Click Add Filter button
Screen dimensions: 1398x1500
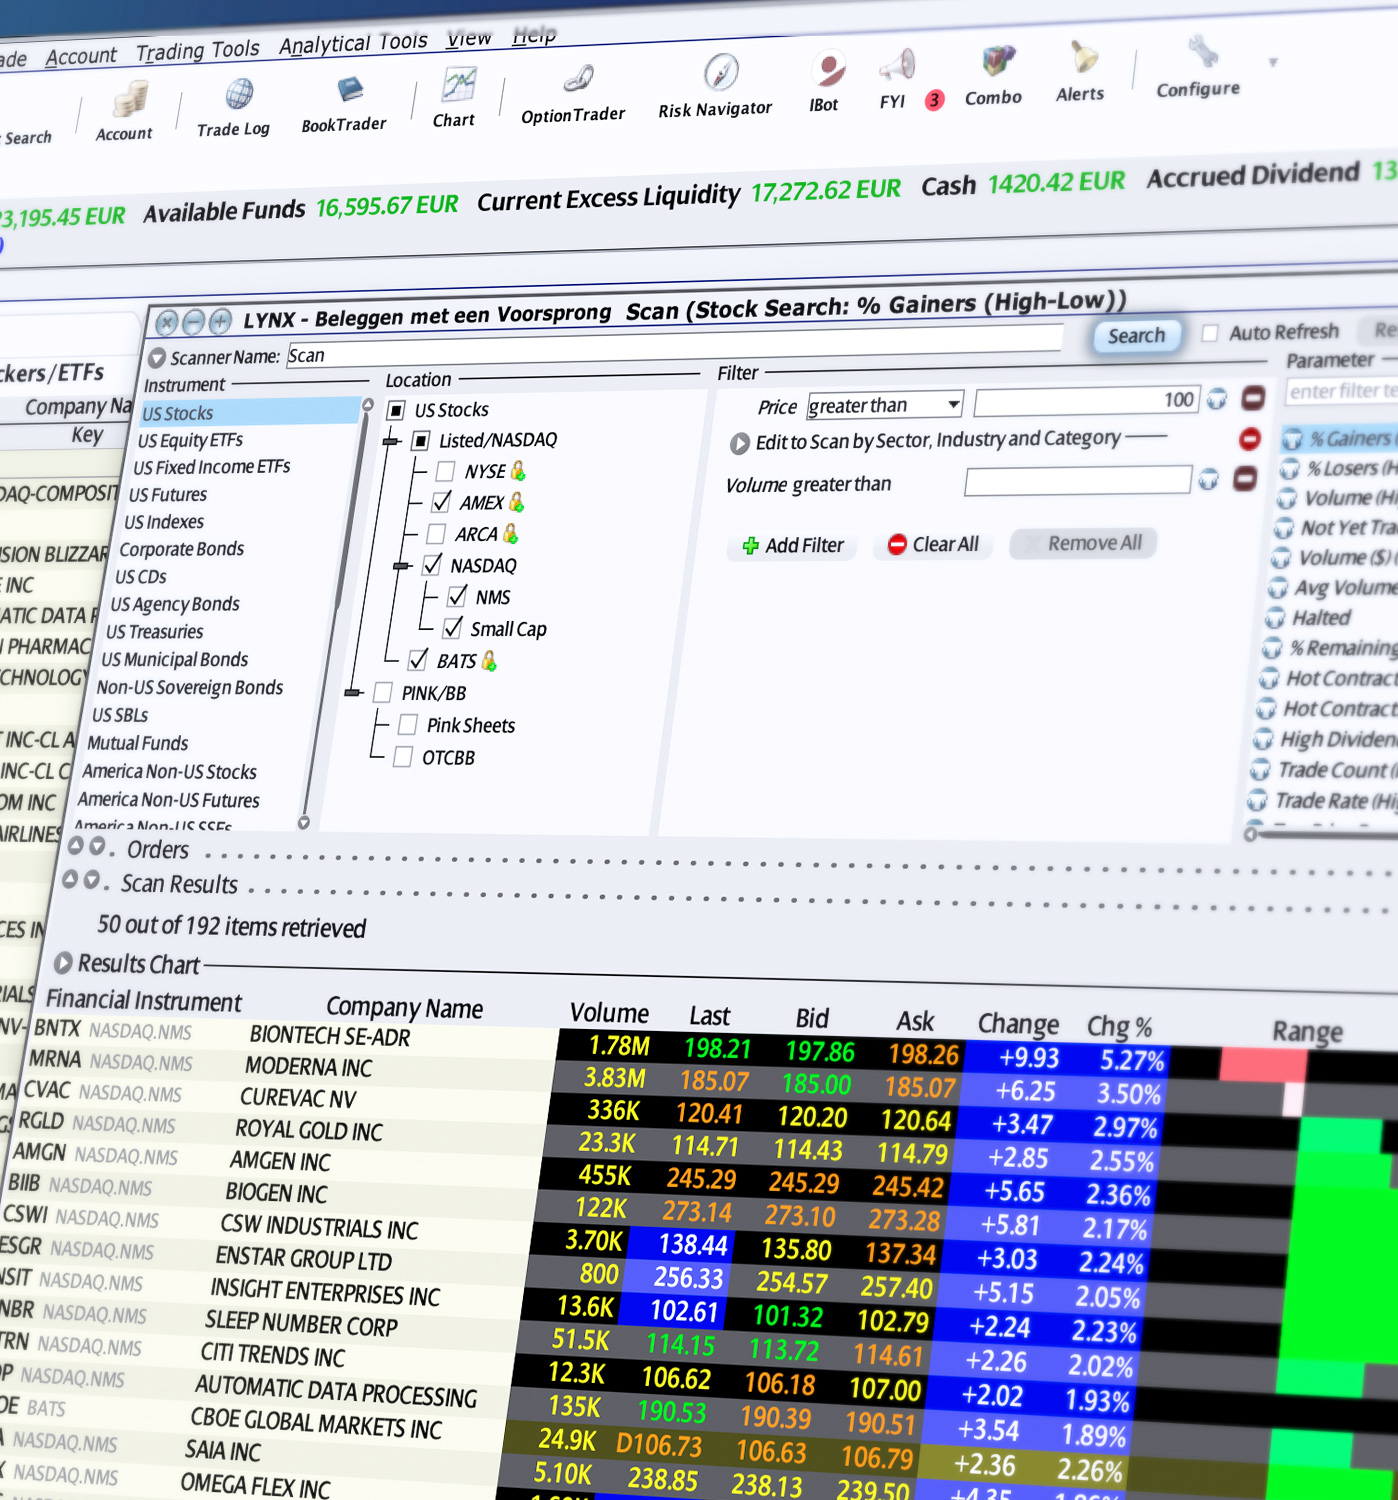(x=794, y=546)
